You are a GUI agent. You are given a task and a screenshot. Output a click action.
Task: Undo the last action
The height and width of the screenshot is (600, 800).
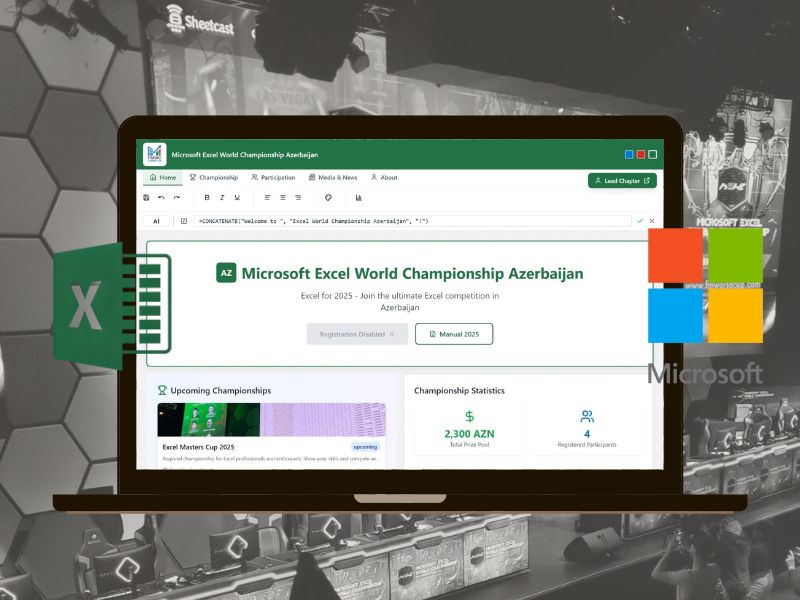[x=163, y=197]
